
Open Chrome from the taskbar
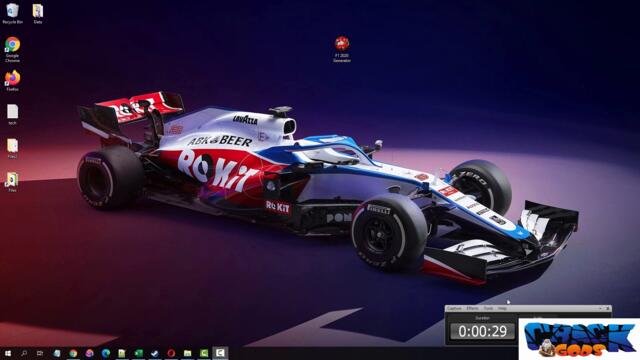click(73, 353)
